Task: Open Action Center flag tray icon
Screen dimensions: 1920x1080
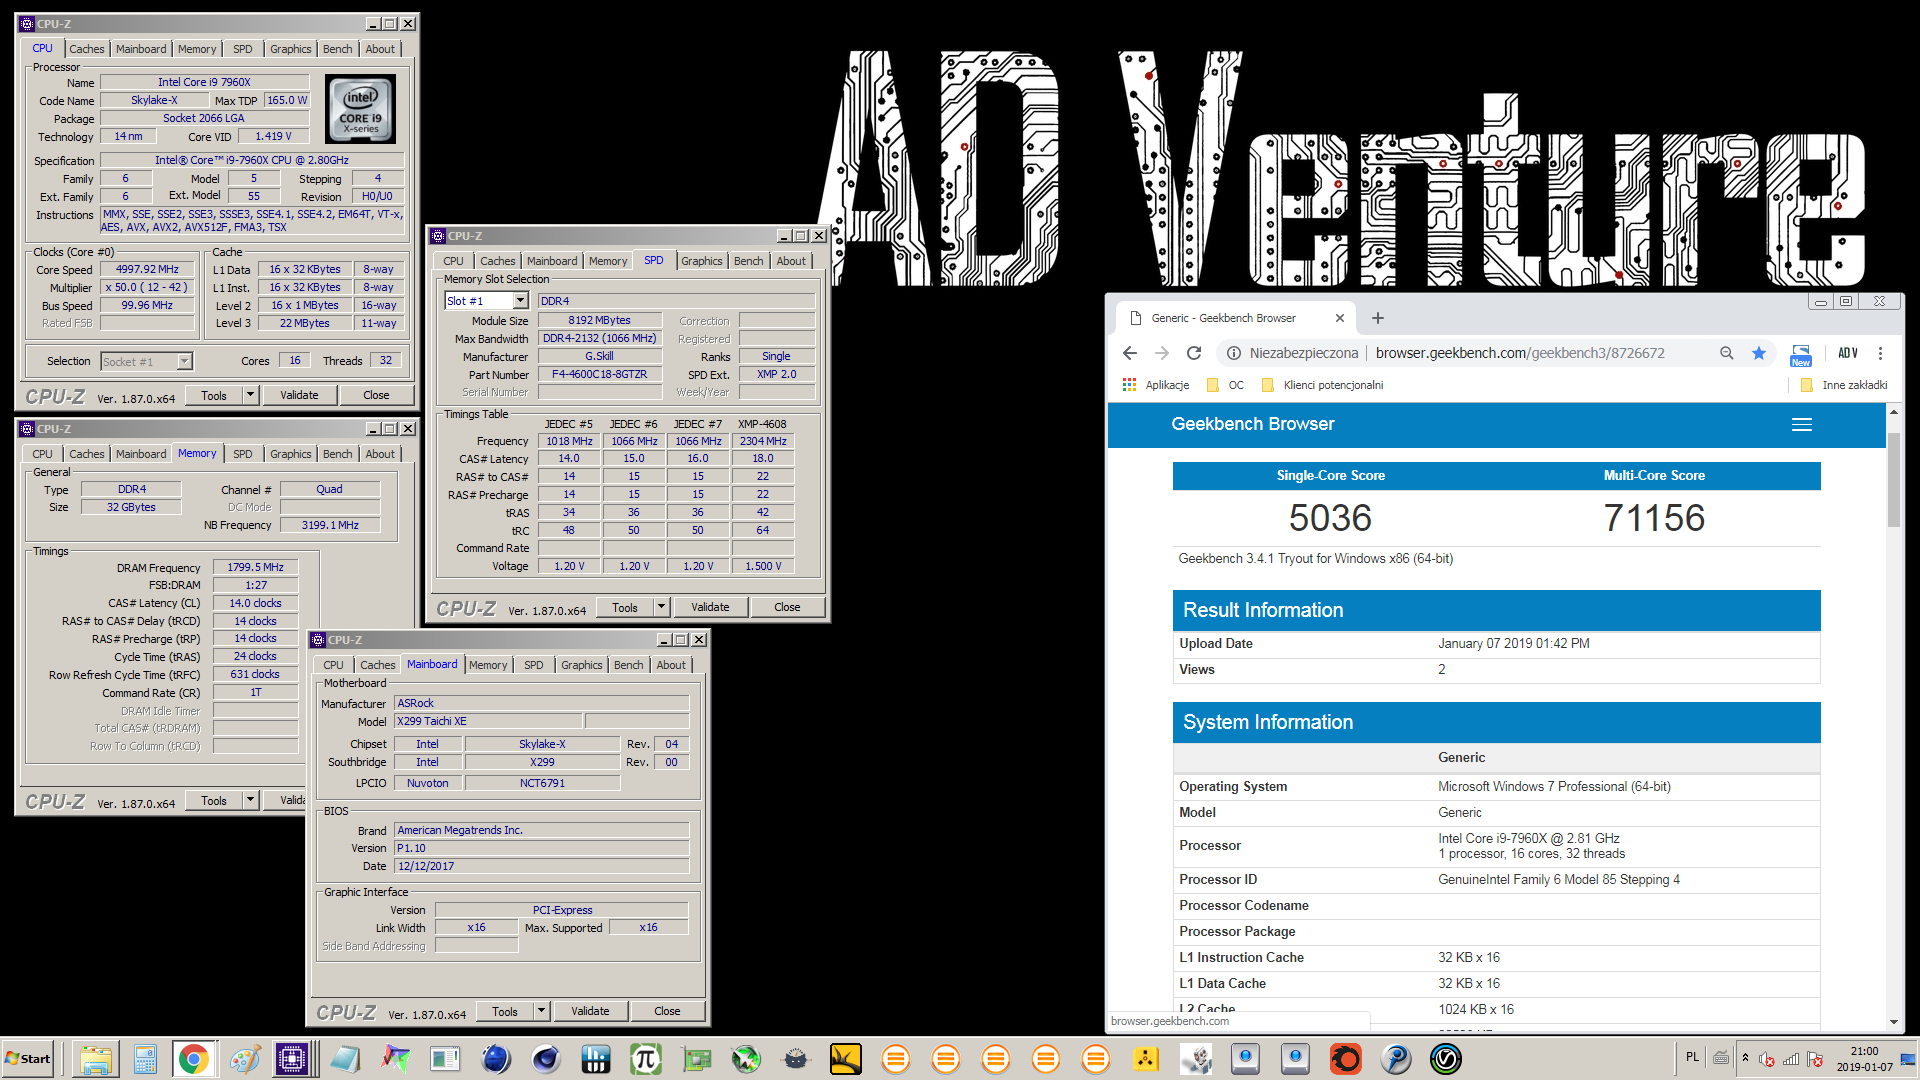Action: click(1815, 1059)
